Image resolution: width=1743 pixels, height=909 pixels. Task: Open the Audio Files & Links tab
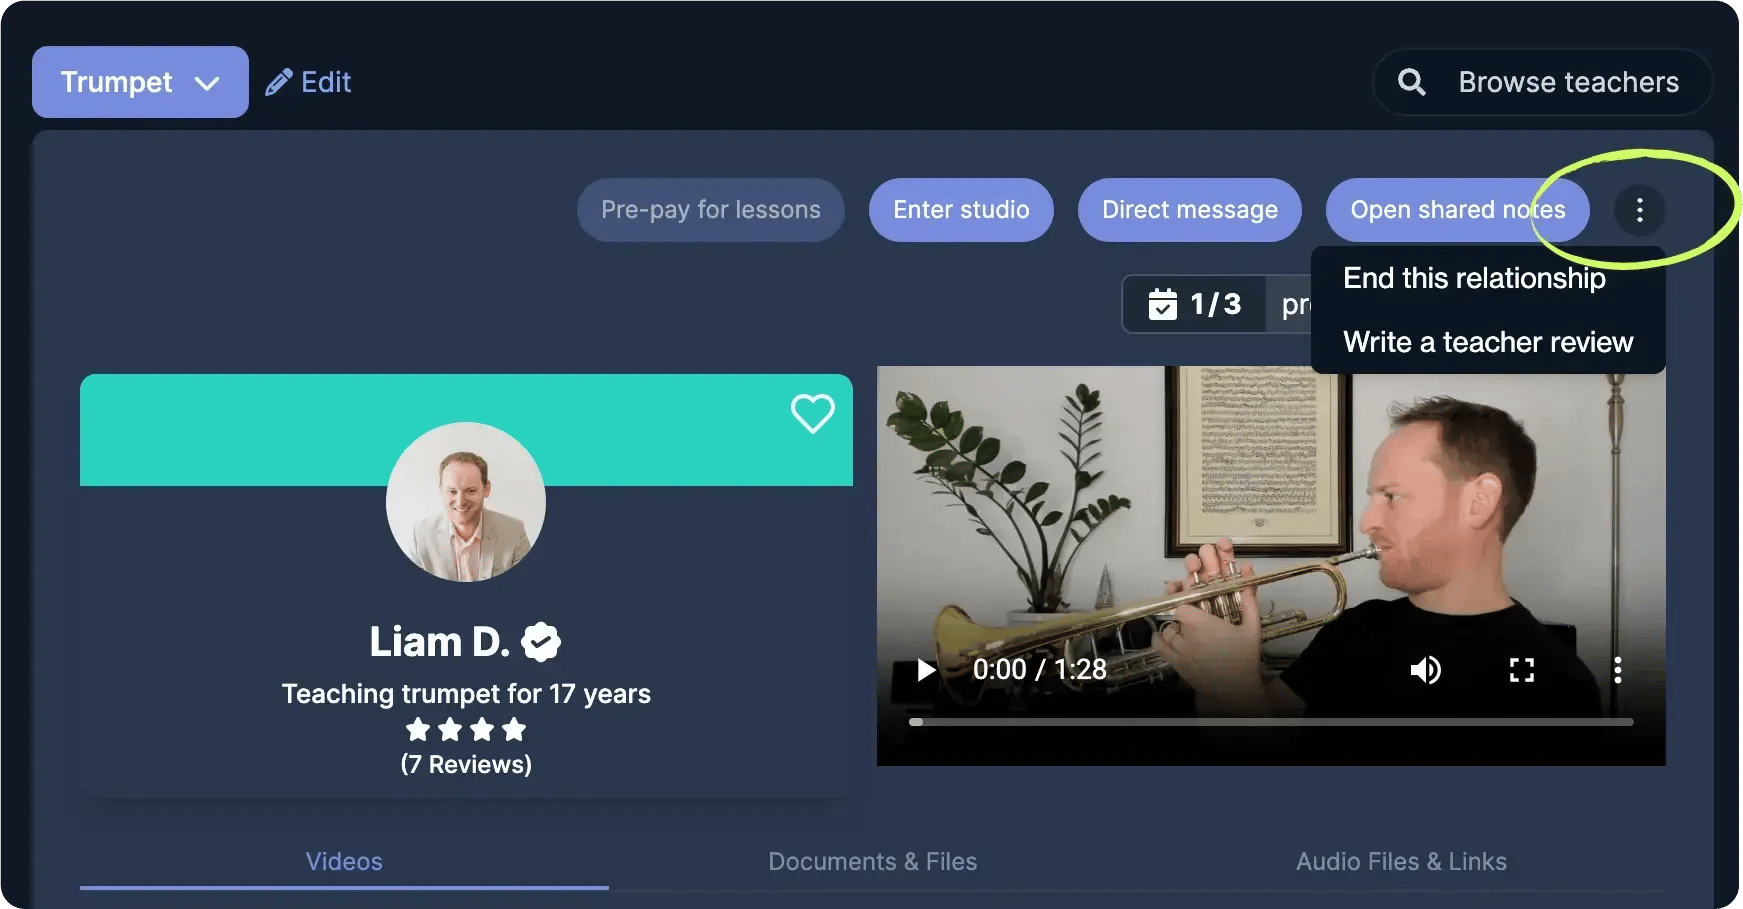[1401, 861]
